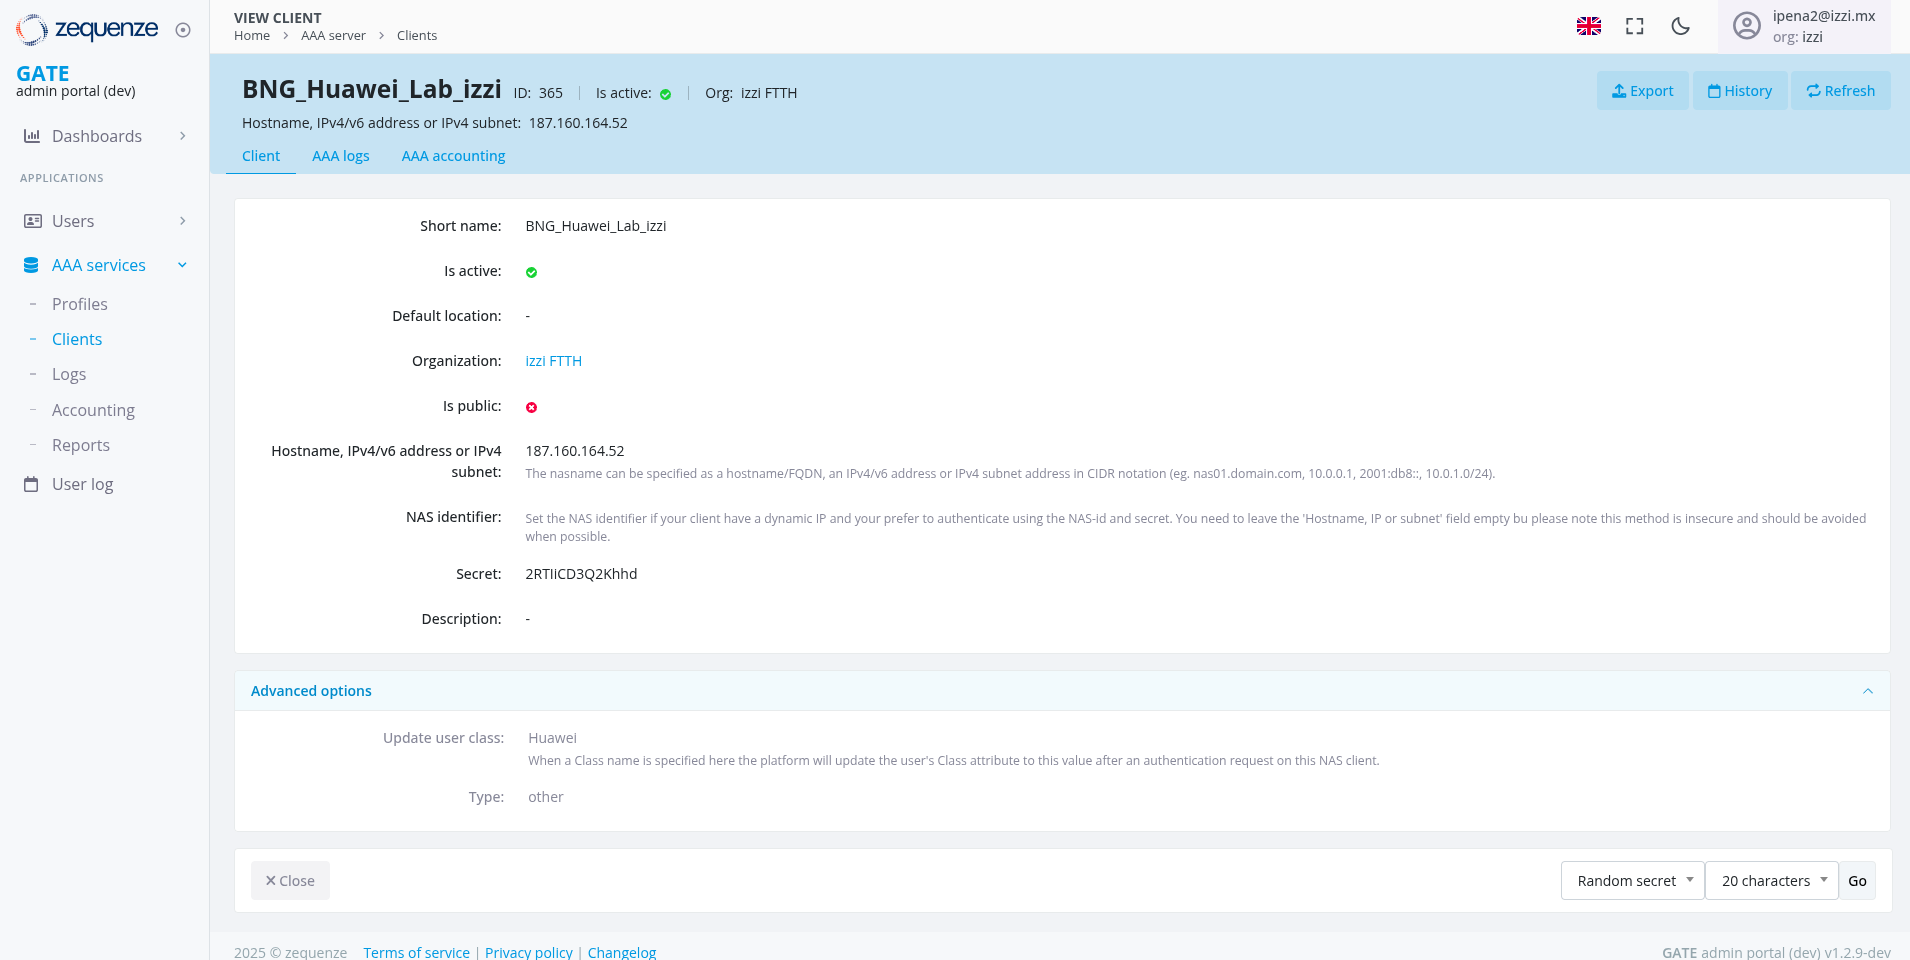Collapse the Advanced options panel
The height and width of the screenshot is (960, 1910).
click(x=1867, y=691)
